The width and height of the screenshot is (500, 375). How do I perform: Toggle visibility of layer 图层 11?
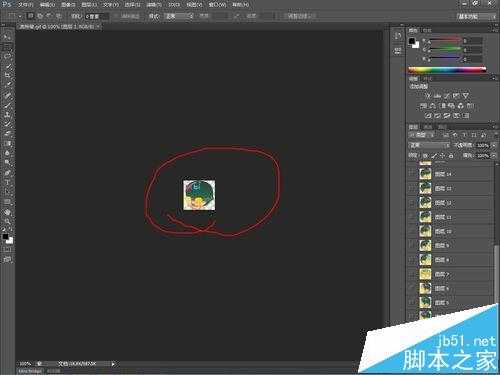[x=412, y=217]
